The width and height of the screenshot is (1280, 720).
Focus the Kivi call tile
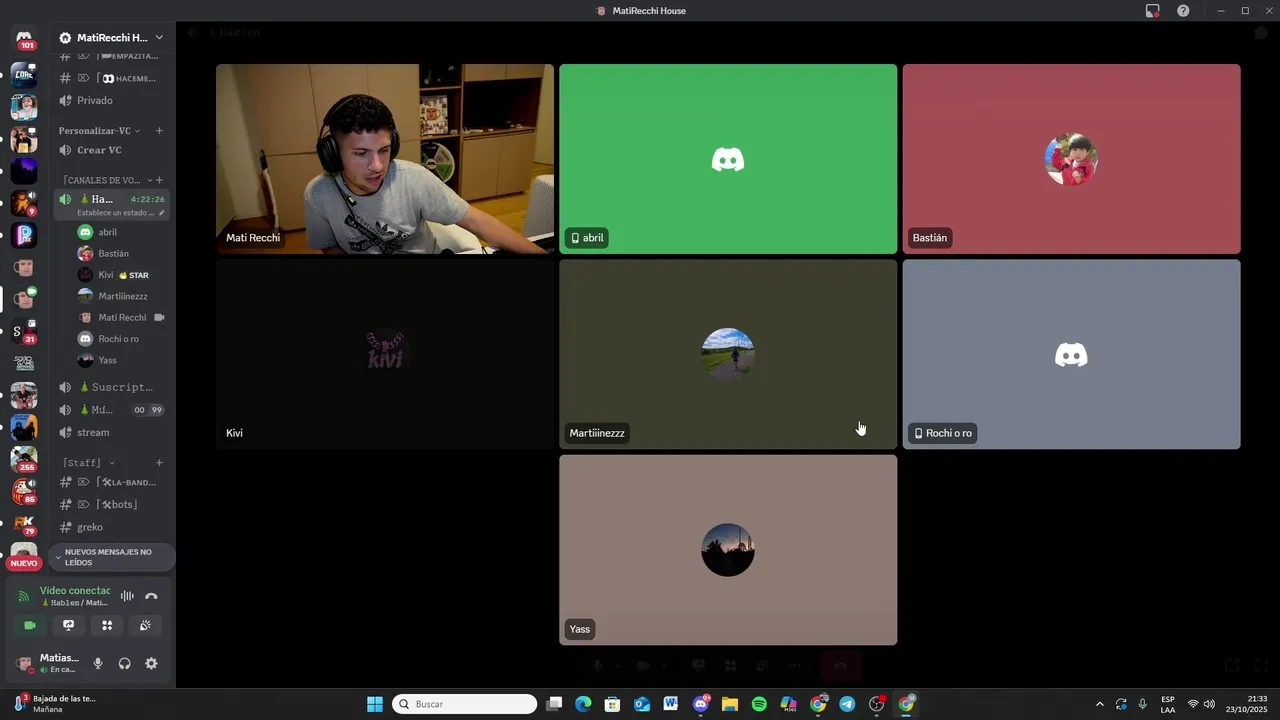385,354
